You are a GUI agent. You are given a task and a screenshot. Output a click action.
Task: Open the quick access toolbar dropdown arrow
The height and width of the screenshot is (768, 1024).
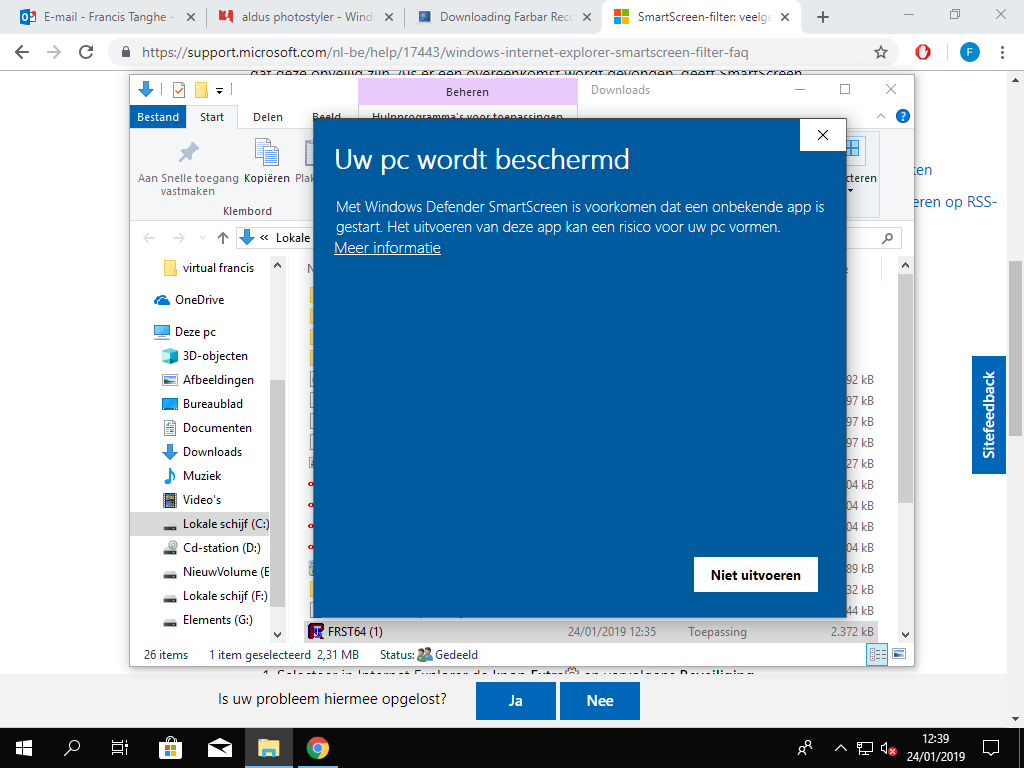tap(219, 90)
